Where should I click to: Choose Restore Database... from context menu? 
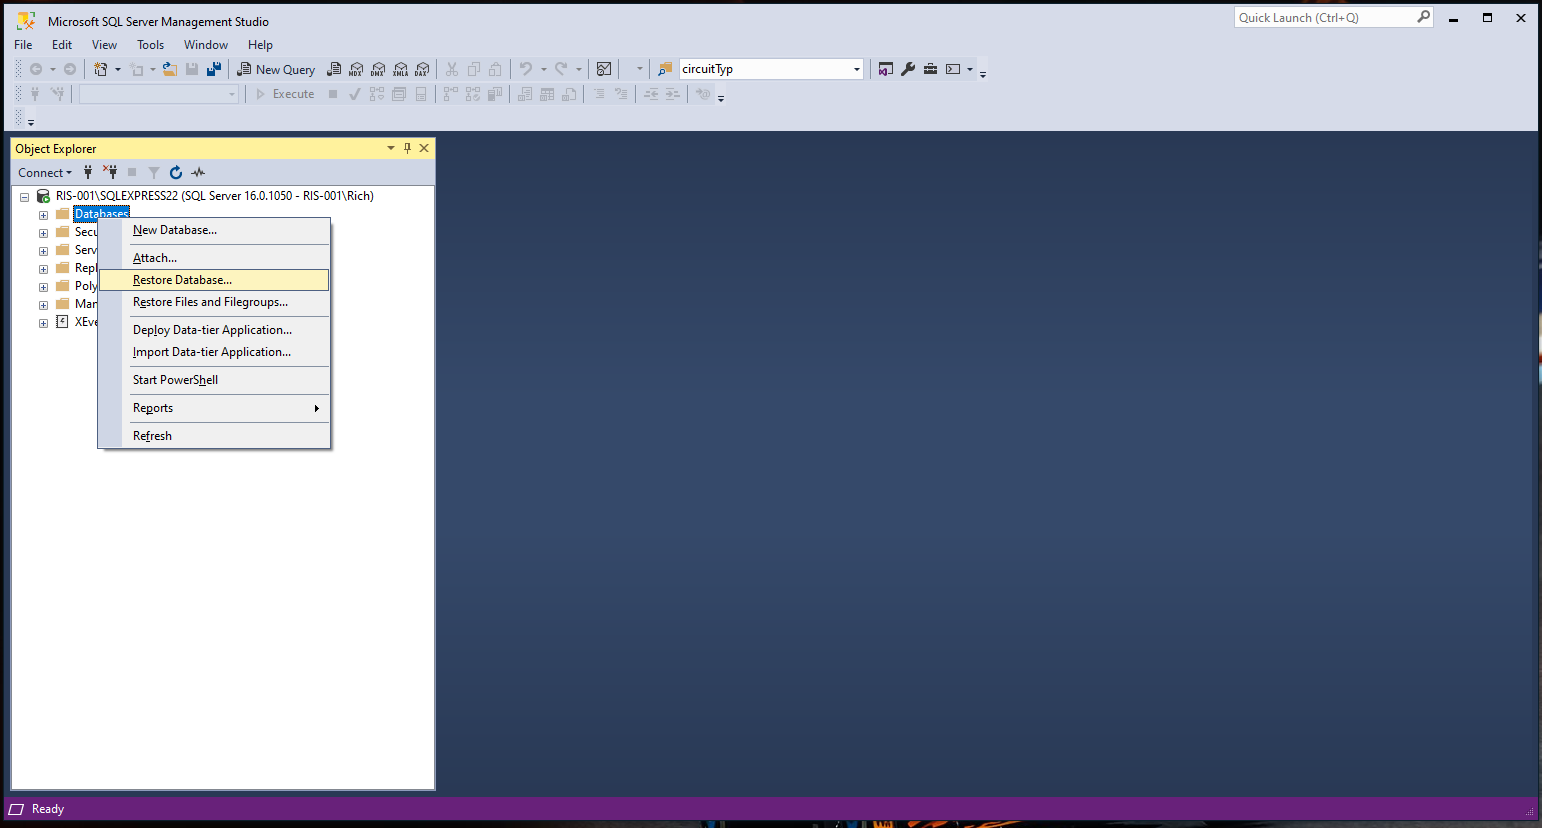pyautogui.click(x=214, y=280)
